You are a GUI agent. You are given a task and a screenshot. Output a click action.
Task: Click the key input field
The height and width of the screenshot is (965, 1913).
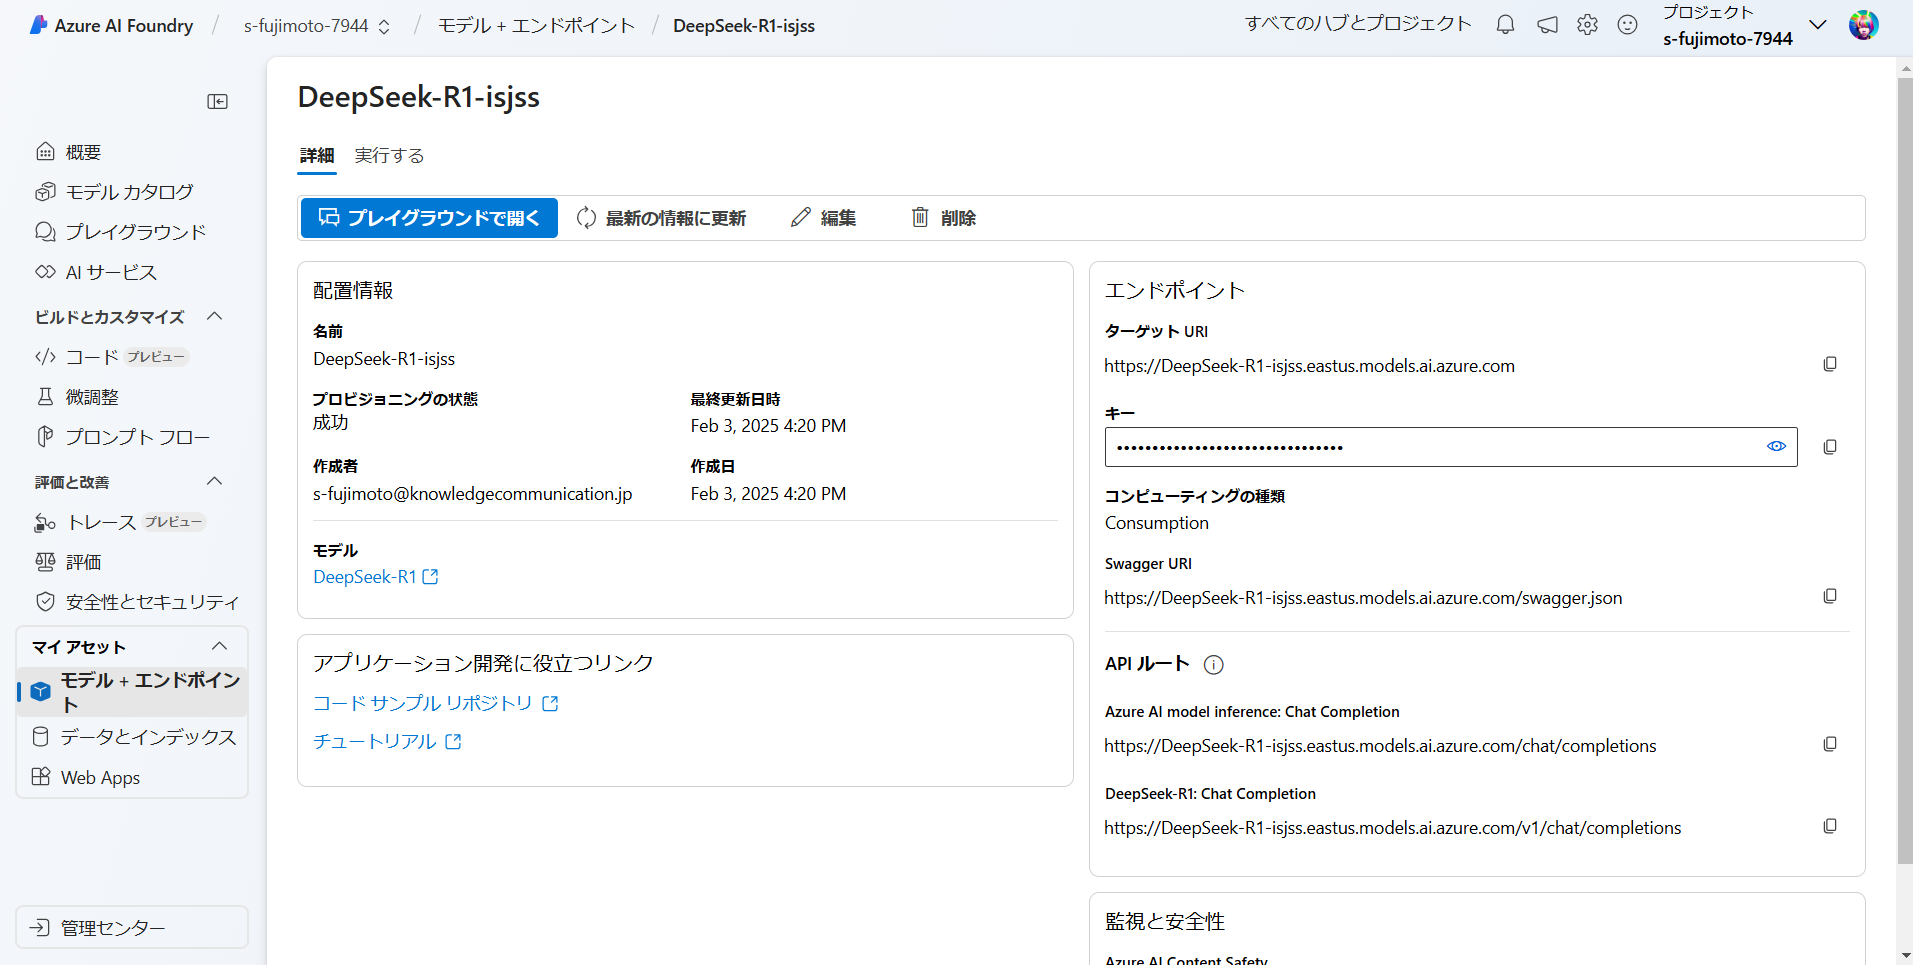pos(1451,447)
